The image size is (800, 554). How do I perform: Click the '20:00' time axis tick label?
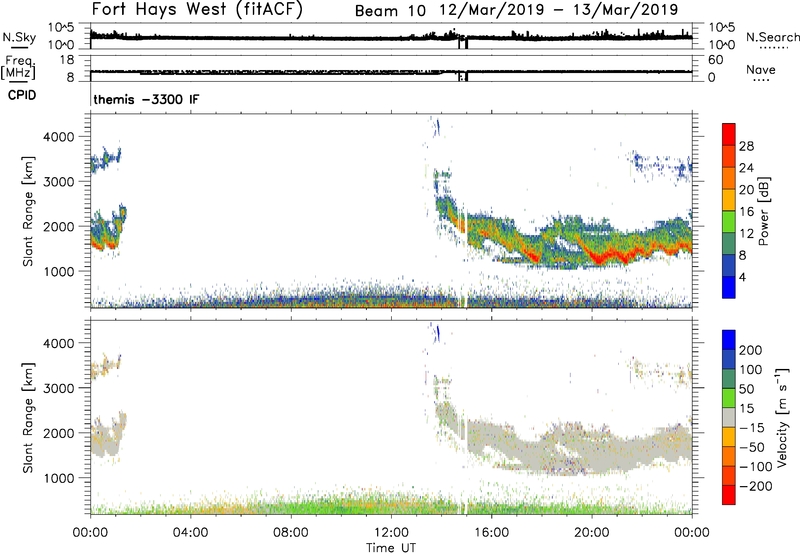591,533
